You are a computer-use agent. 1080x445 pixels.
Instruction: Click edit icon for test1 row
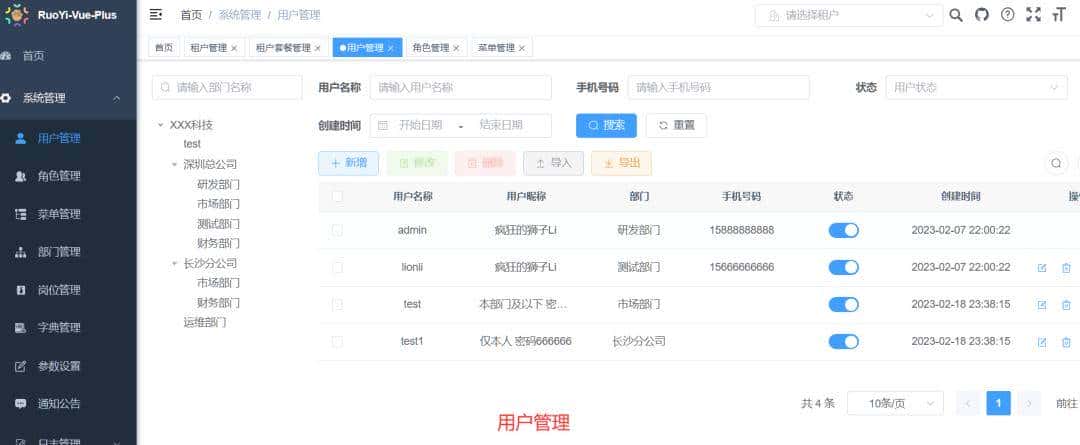1041,342
